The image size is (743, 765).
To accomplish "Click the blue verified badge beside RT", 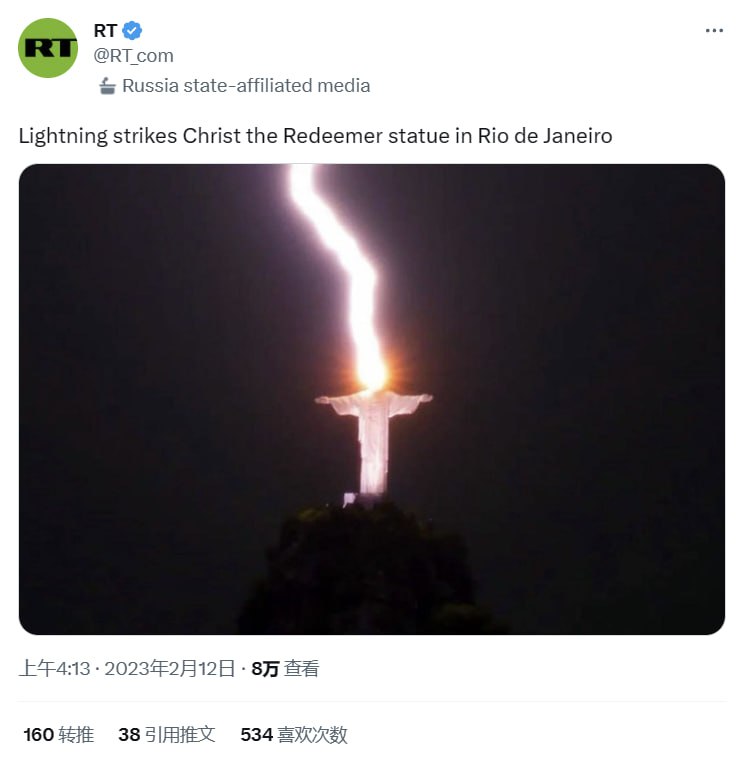I will (132, 31).
